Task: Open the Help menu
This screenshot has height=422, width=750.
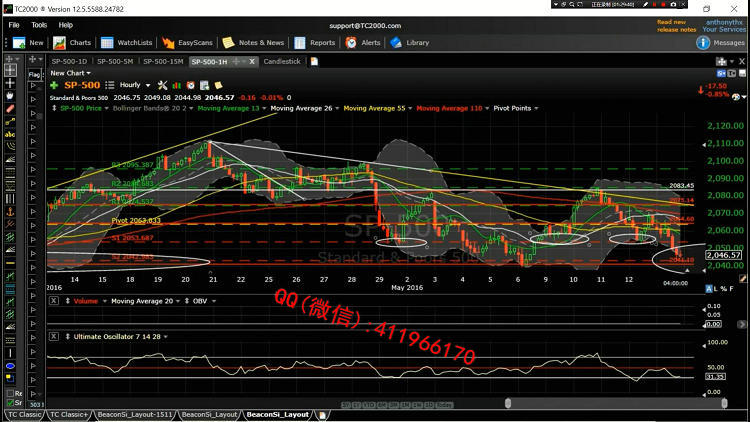Action: pyautogui.click(x=66, y=25)
